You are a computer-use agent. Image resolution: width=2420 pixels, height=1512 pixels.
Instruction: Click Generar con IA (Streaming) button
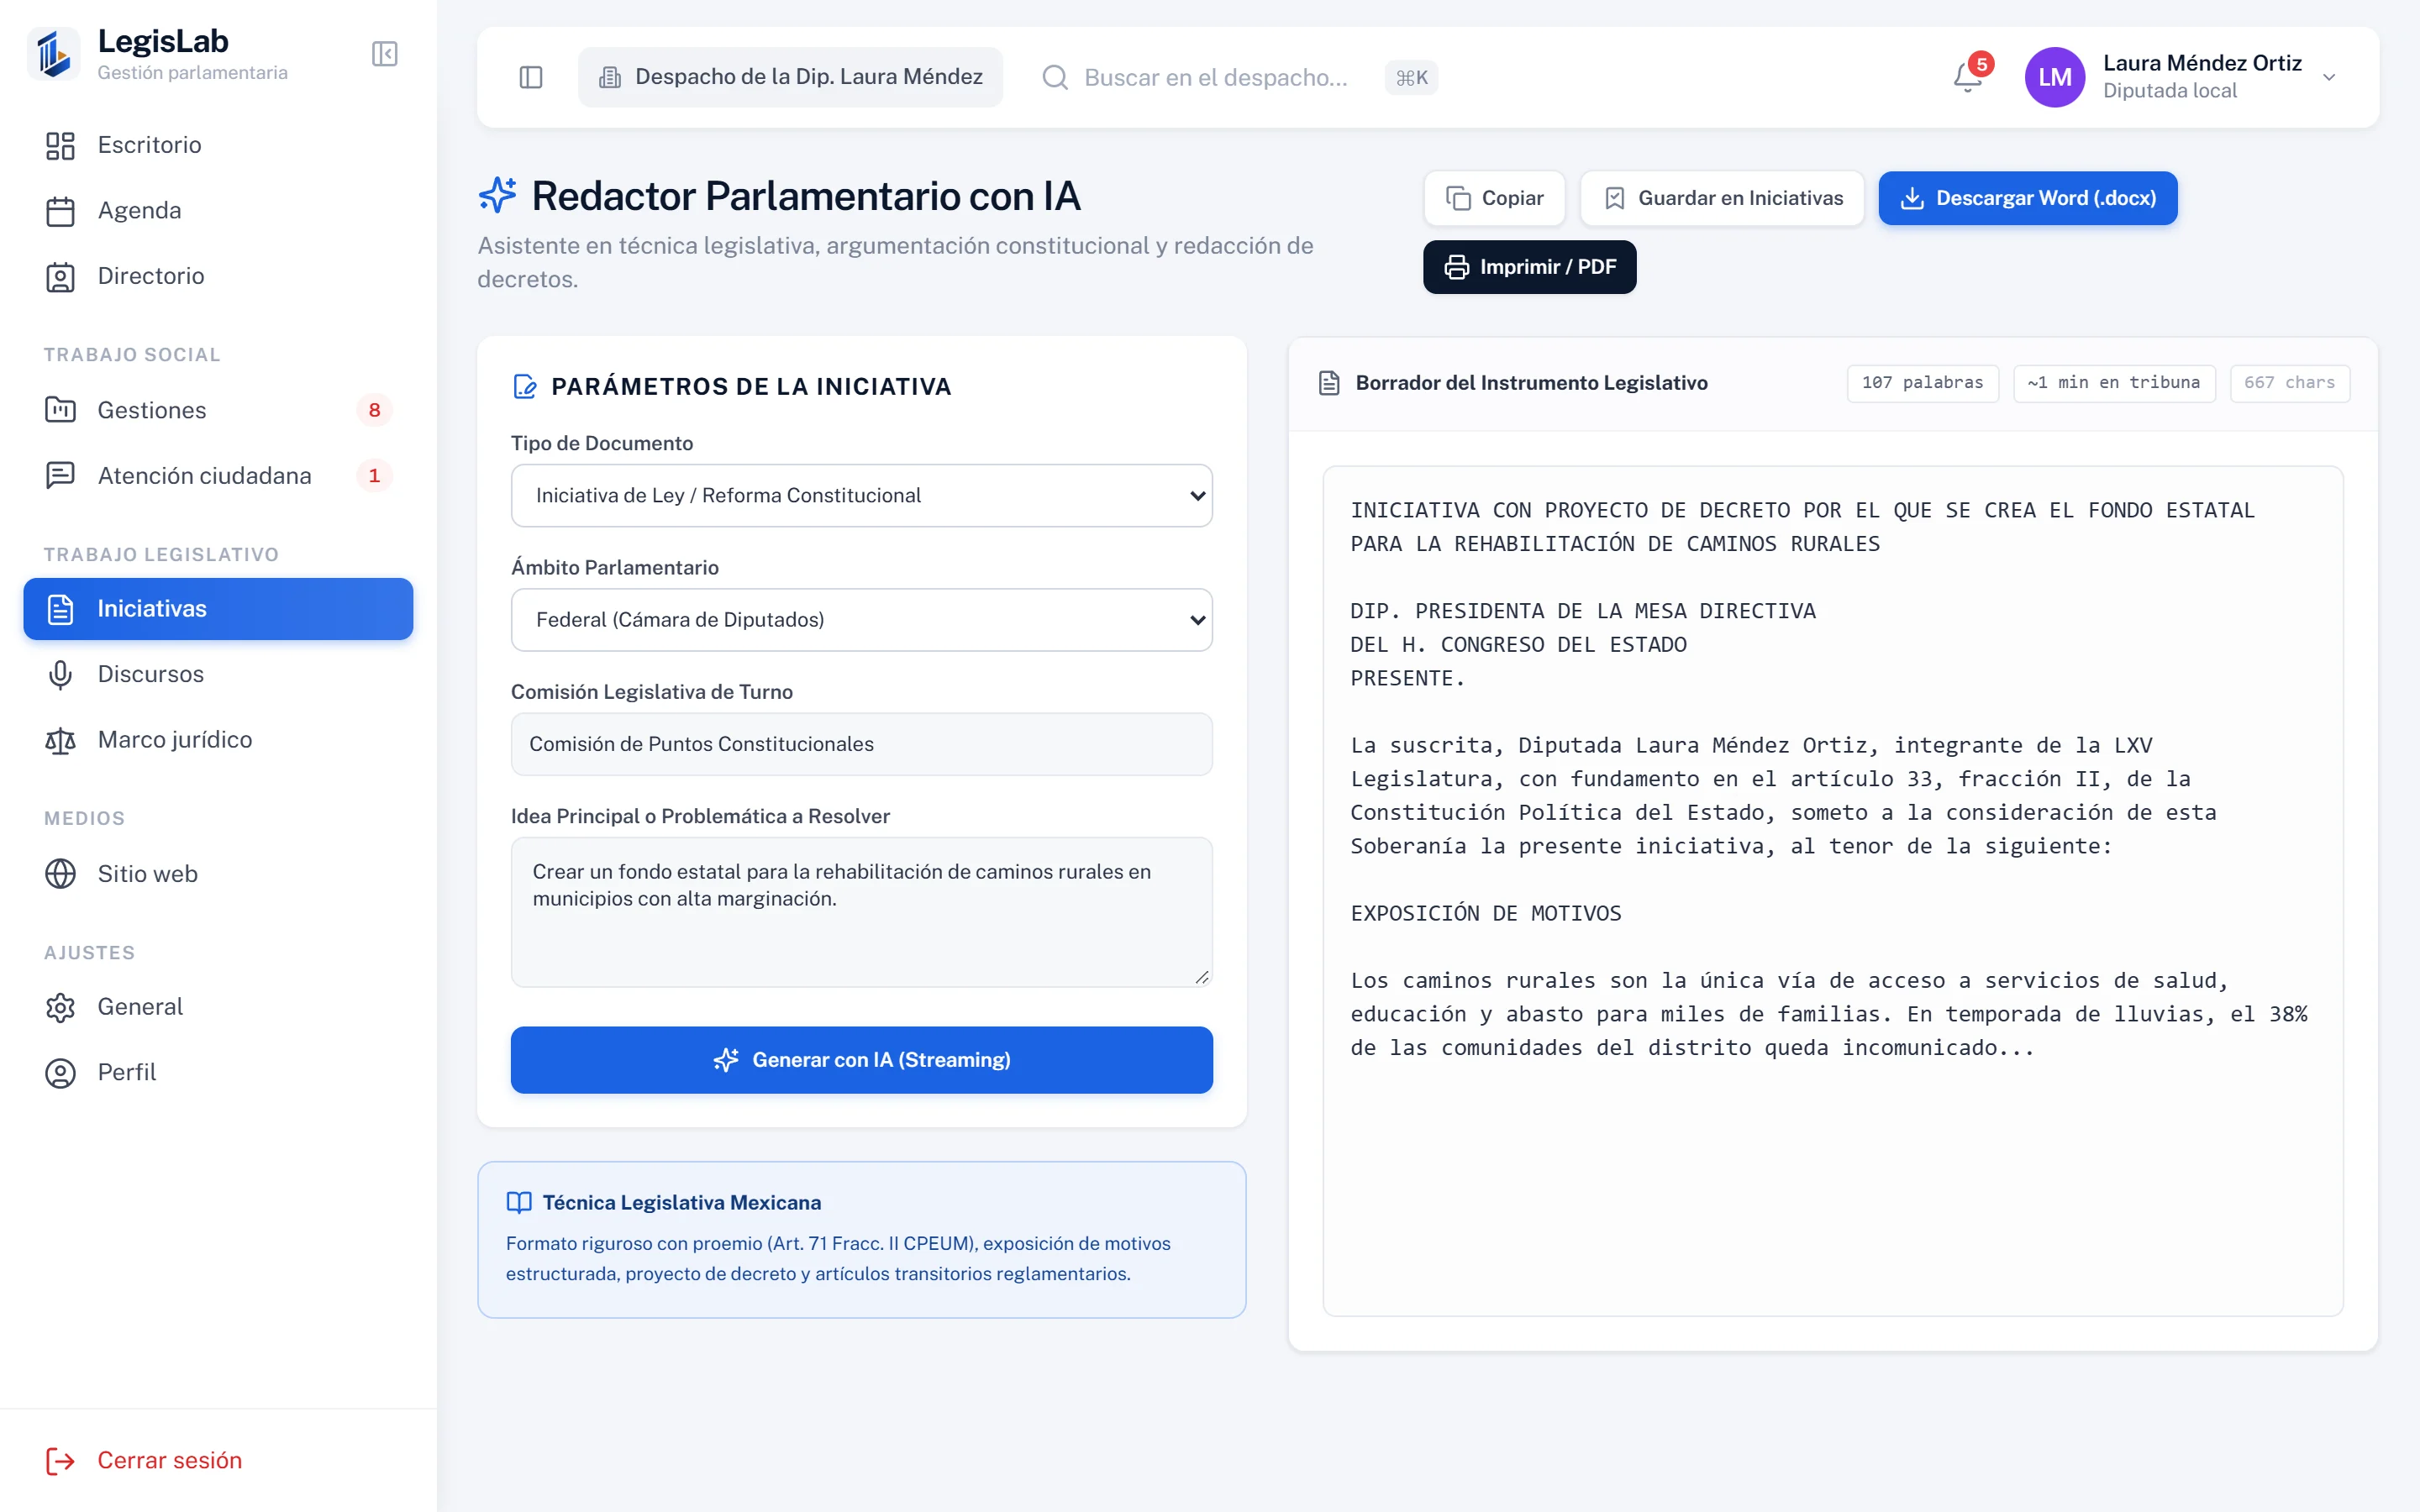coord(862,1060)
